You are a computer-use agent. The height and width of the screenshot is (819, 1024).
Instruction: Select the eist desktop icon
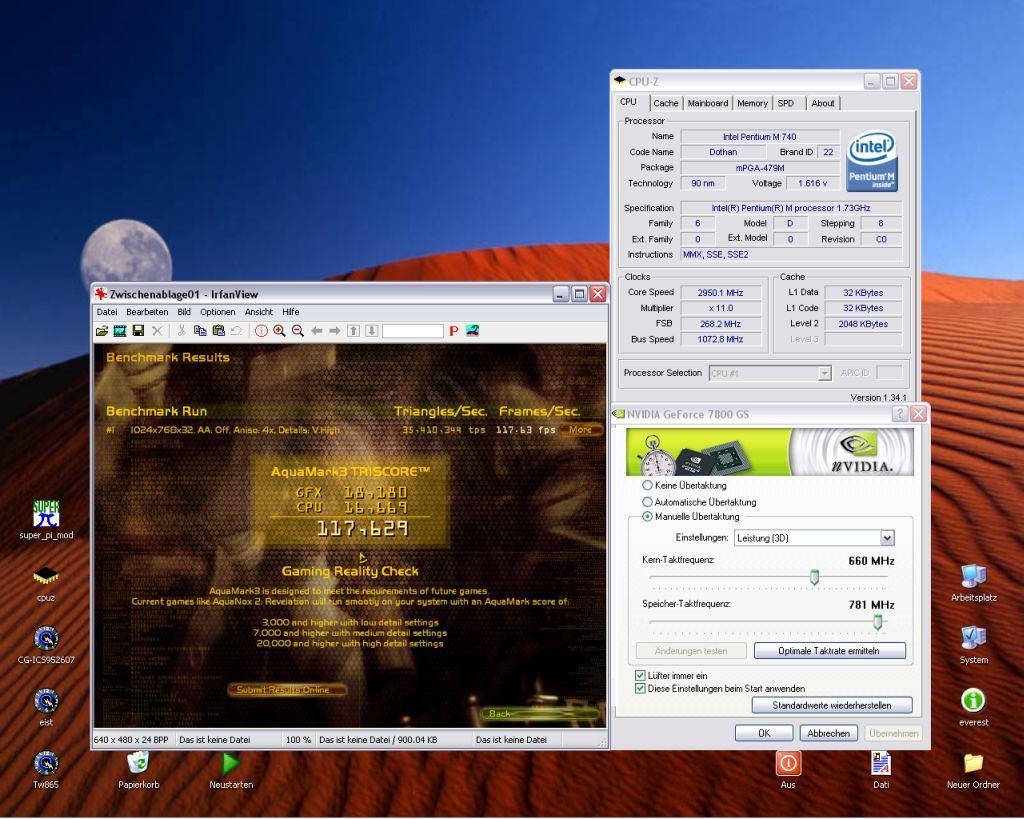pyautogui.click(x=46, y=707)
